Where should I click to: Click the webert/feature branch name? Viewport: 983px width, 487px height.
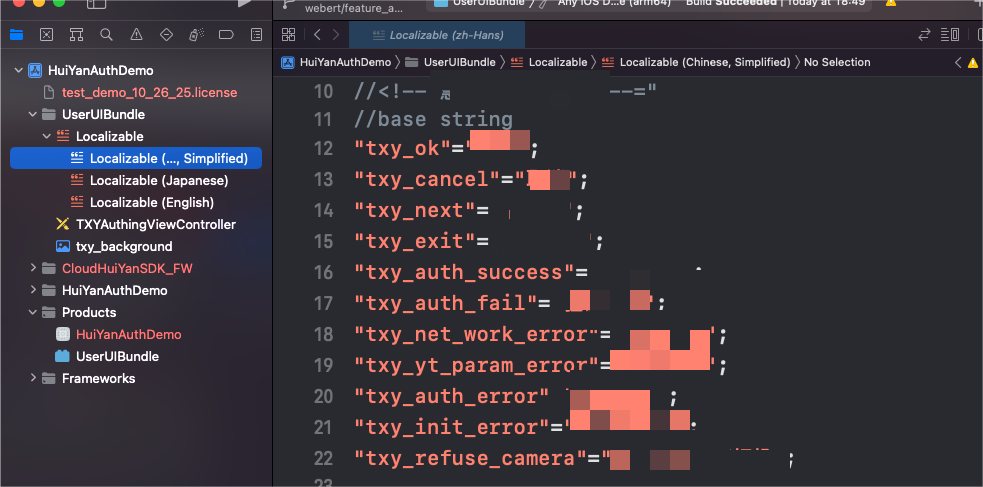(354, 8)
